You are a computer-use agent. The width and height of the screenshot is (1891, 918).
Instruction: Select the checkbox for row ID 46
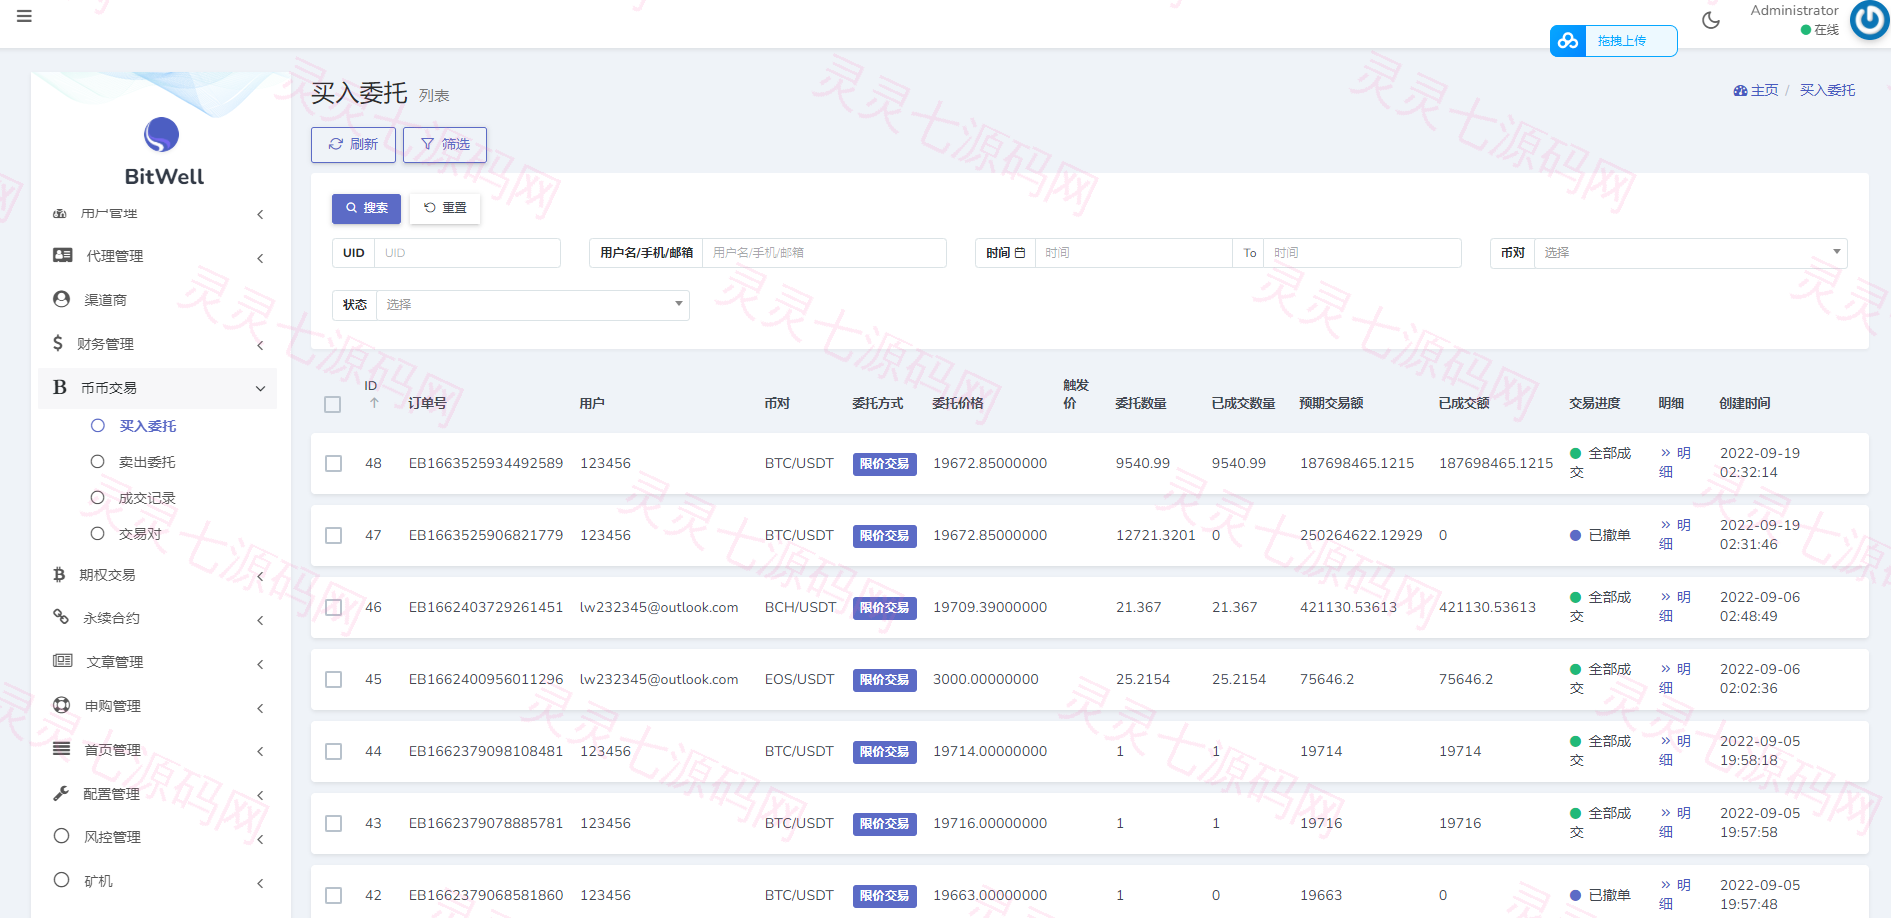[333, 607]
